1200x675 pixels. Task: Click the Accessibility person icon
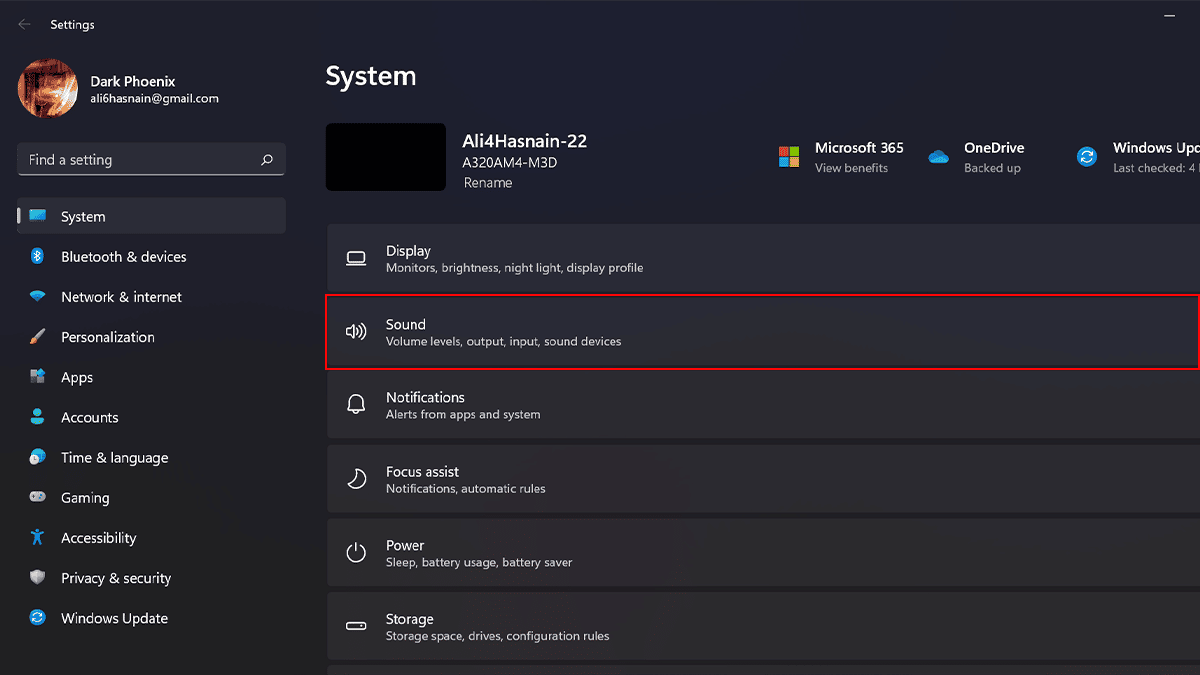pos(38,538)
